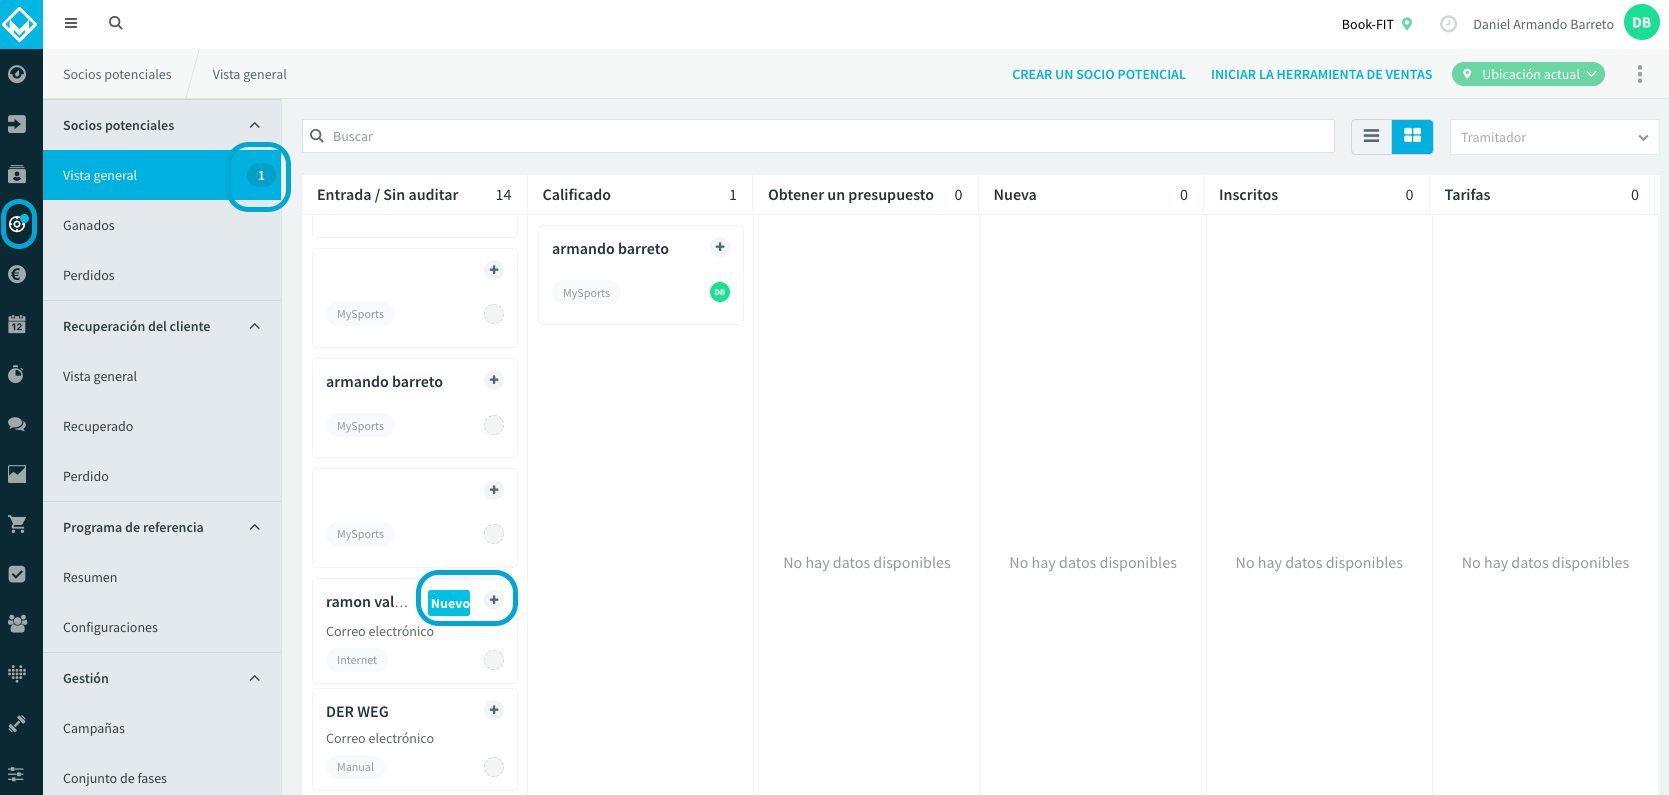
Task: Open armando barreto card in Calificado
Action: pos(641,274)
